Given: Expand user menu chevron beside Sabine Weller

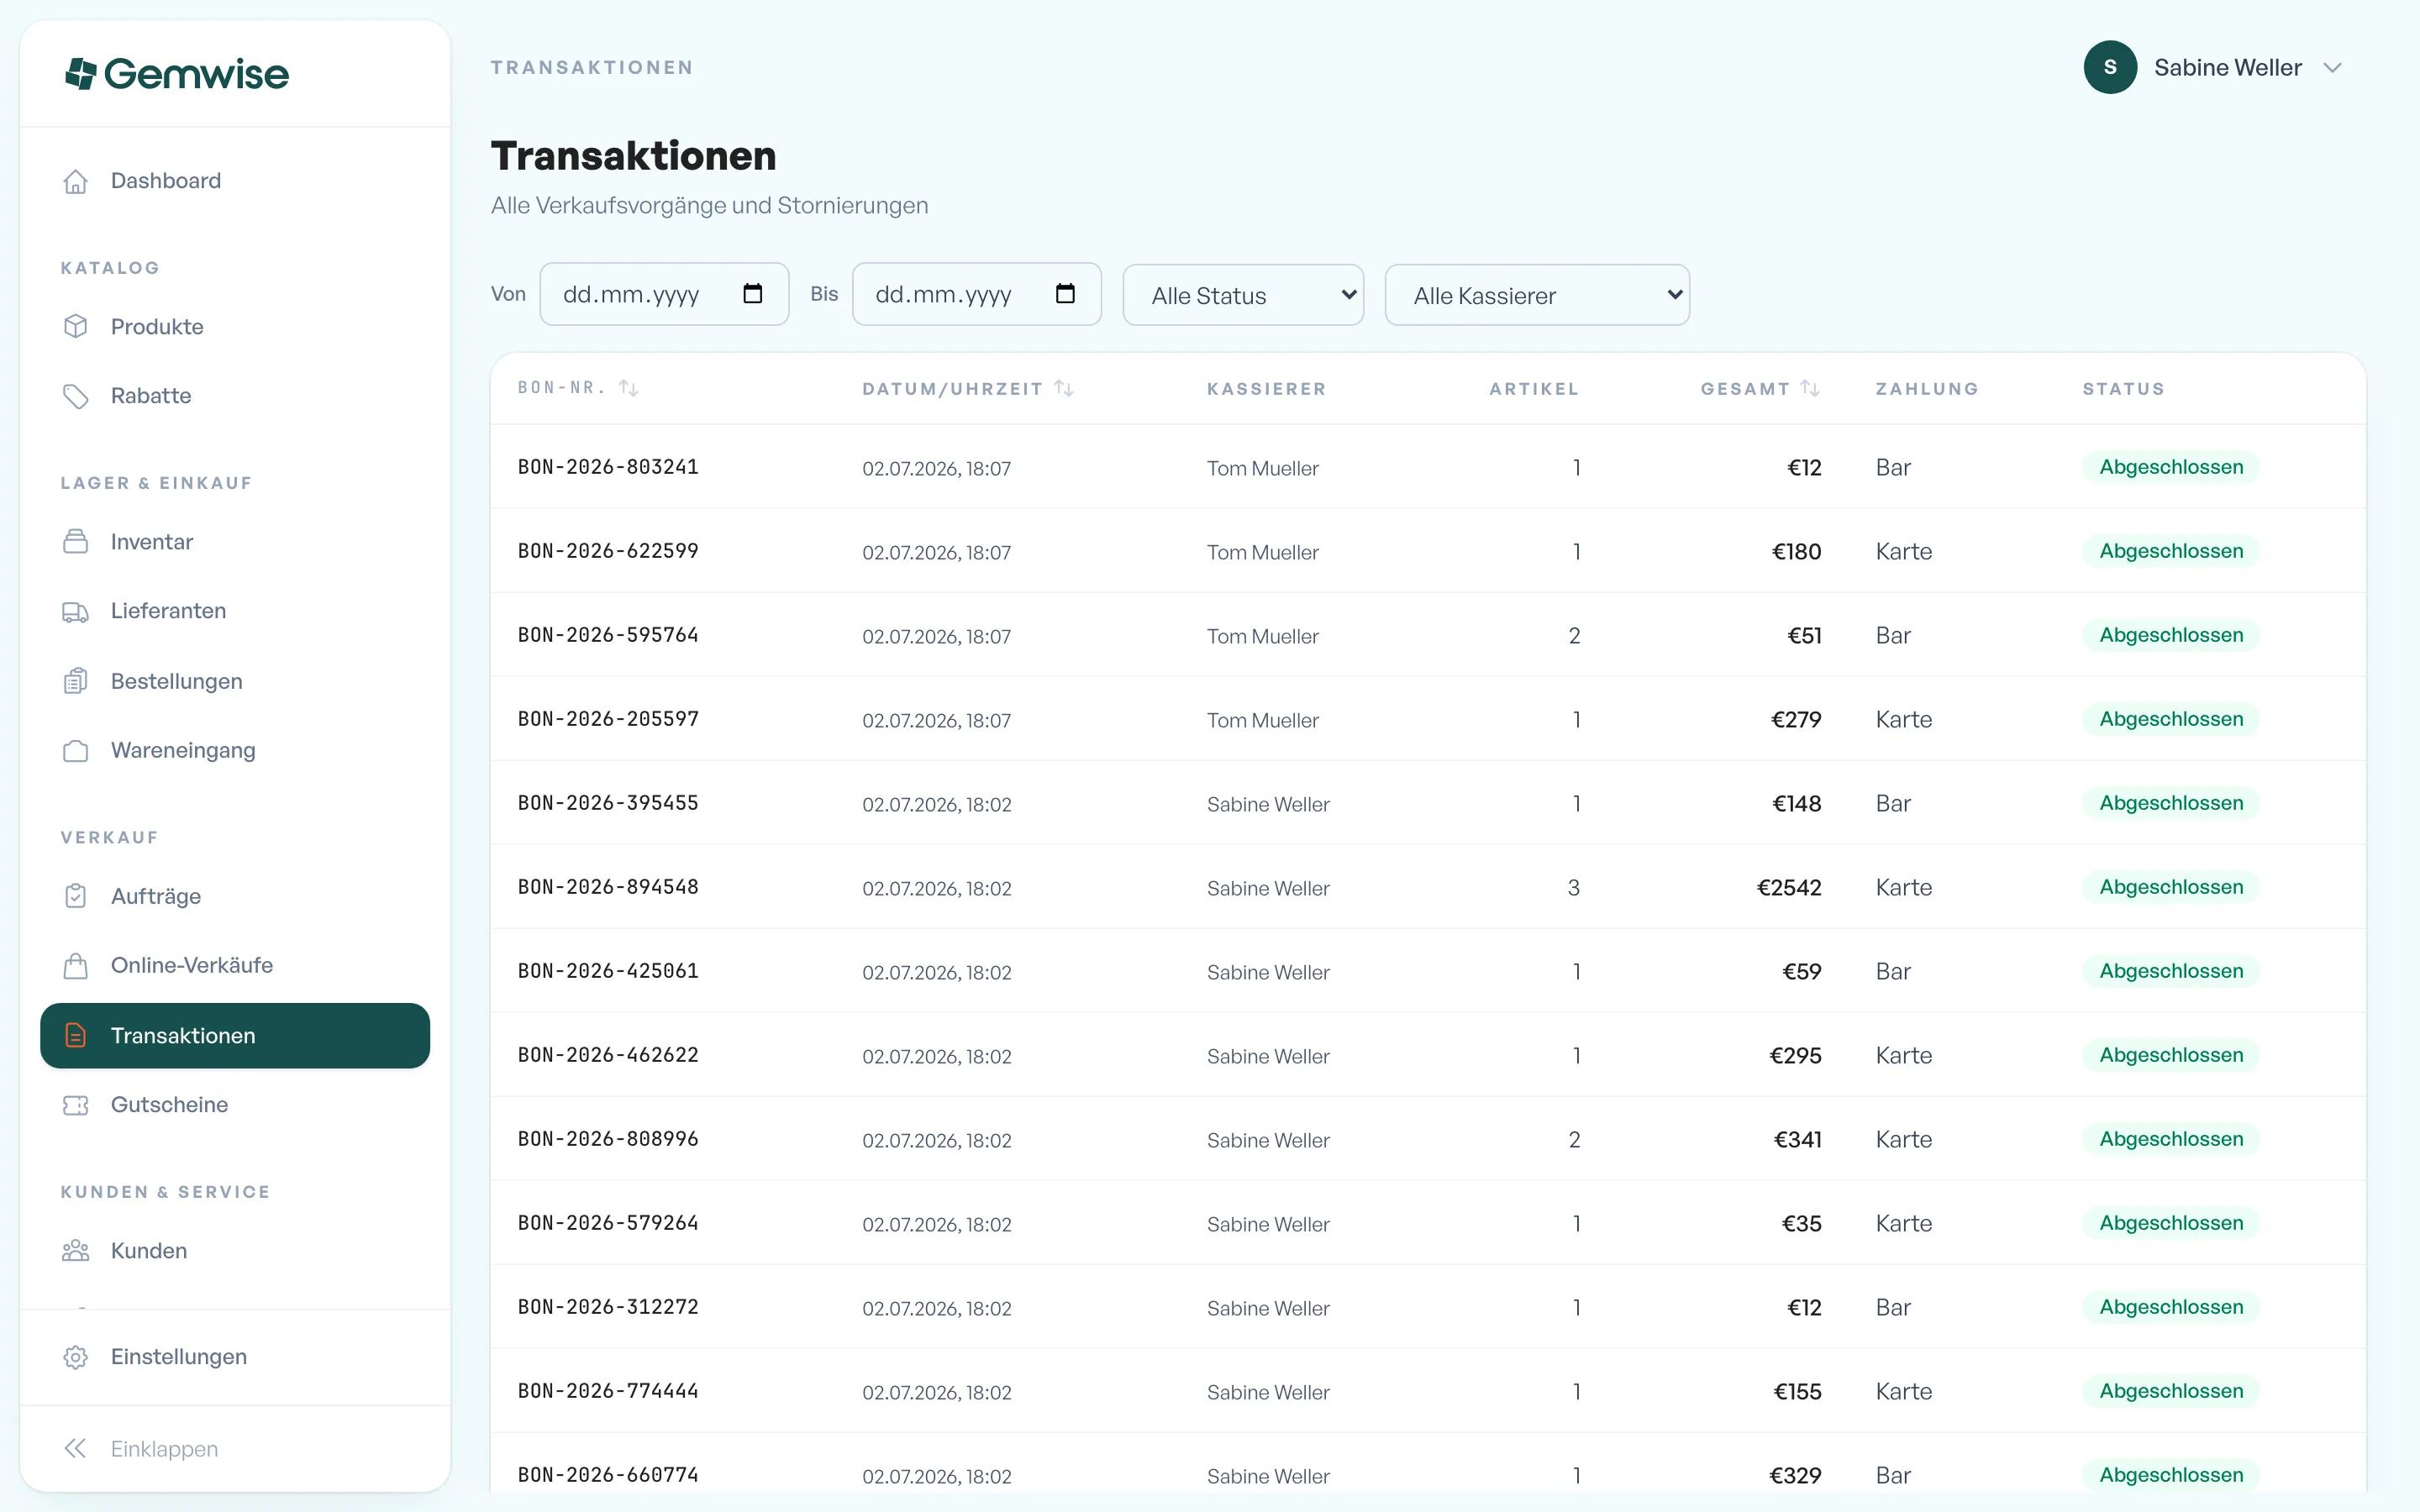Looking at the screenshot, I should coord(2333,68).
